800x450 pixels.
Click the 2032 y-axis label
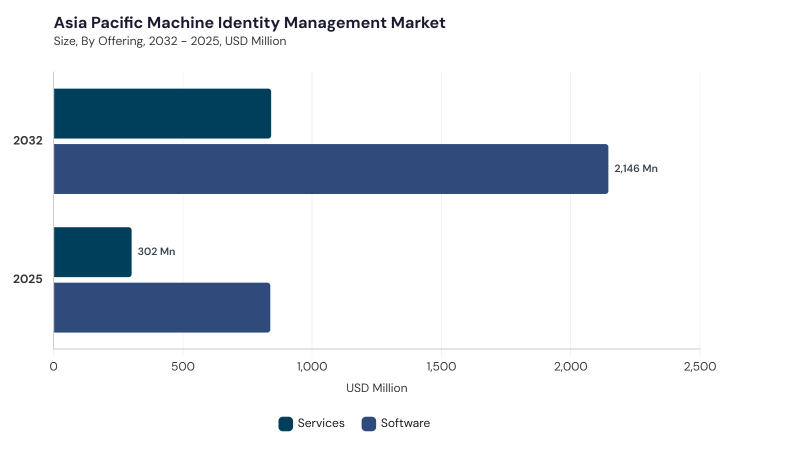(28, 141)
